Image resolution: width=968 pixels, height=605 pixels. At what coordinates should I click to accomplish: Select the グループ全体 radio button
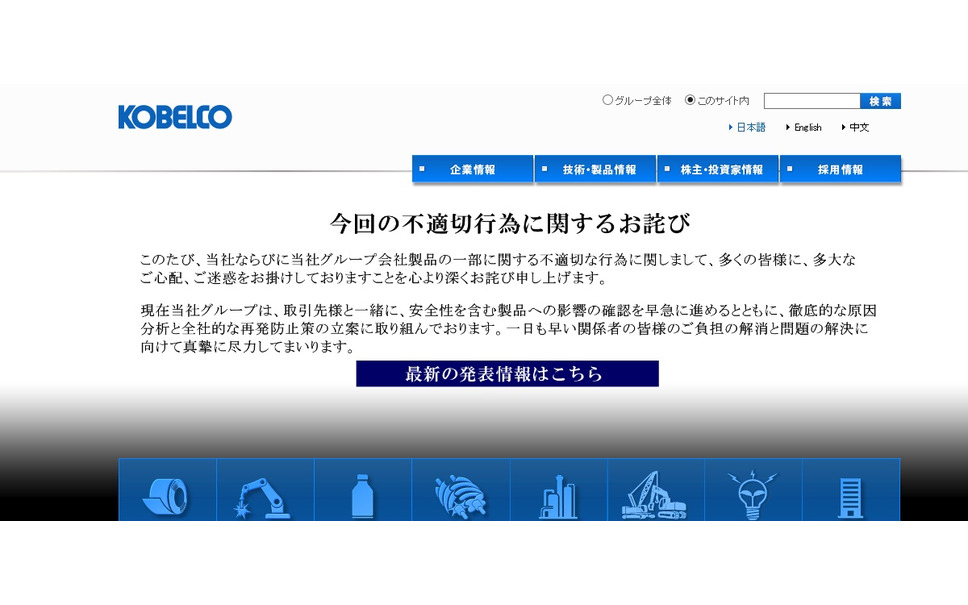[608, 100]
